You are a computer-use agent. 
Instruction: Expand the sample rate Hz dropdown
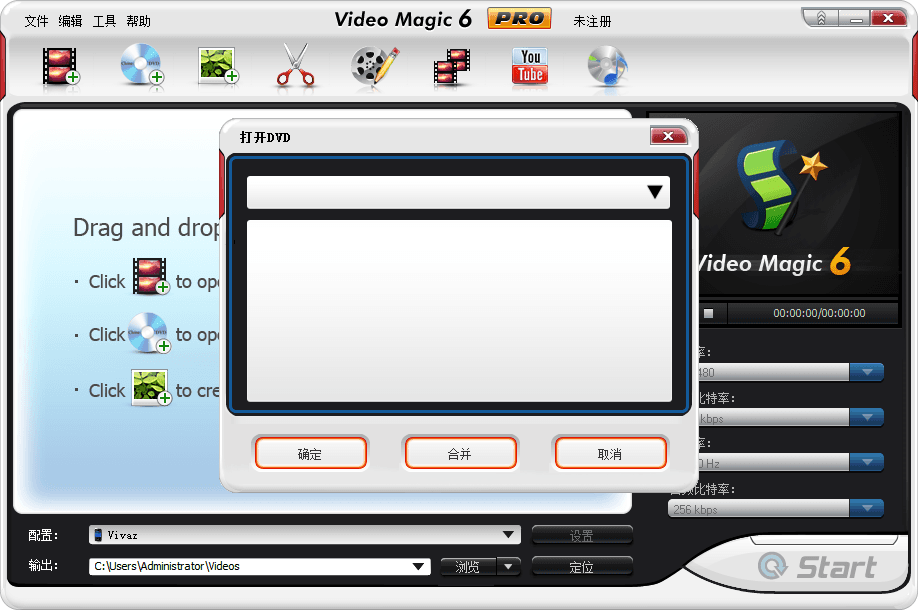[866, 462]
